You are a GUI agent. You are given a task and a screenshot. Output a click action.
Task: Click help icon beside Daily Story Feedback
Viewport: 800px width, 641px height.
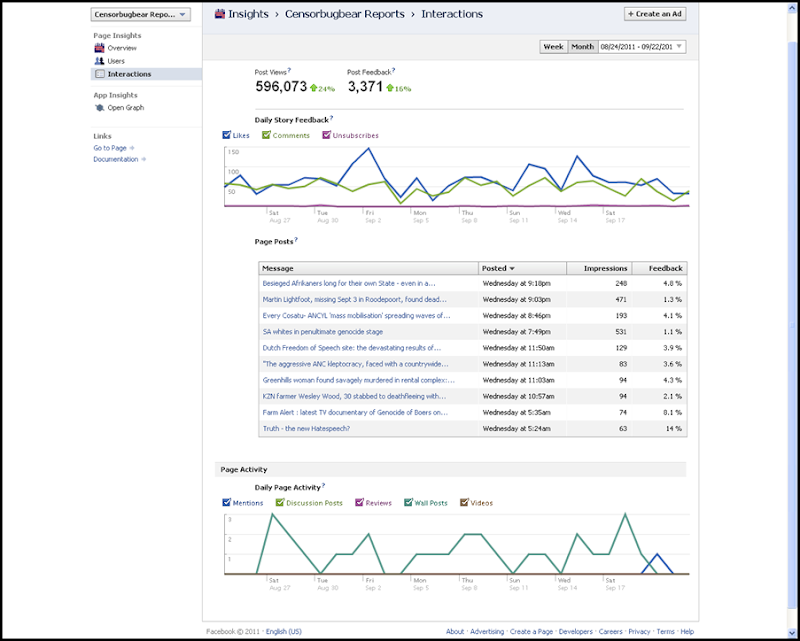coord(331,118)
